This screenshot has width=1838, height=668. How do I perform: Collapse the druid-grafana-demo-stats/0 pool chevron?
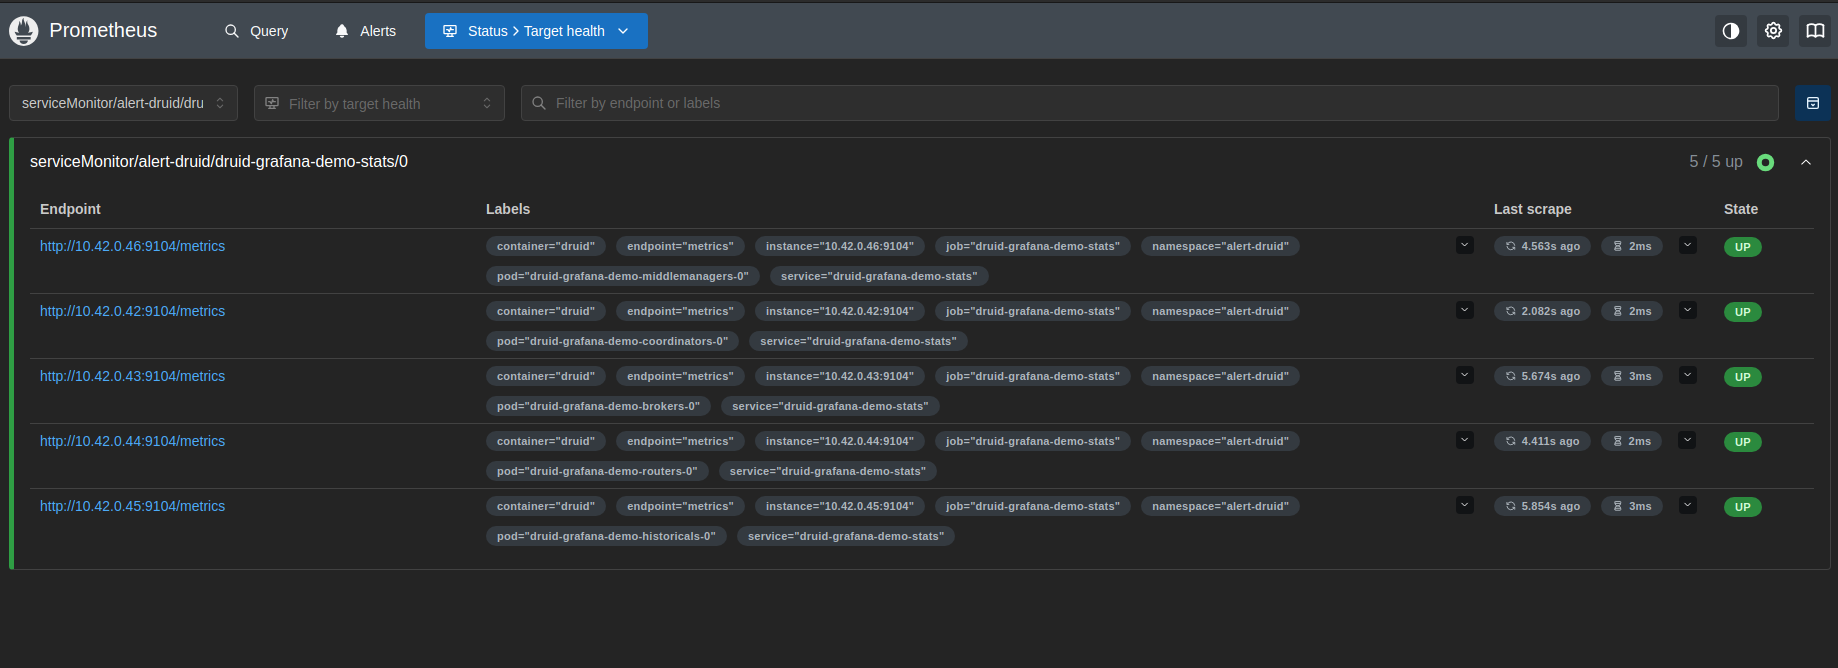1806,162
